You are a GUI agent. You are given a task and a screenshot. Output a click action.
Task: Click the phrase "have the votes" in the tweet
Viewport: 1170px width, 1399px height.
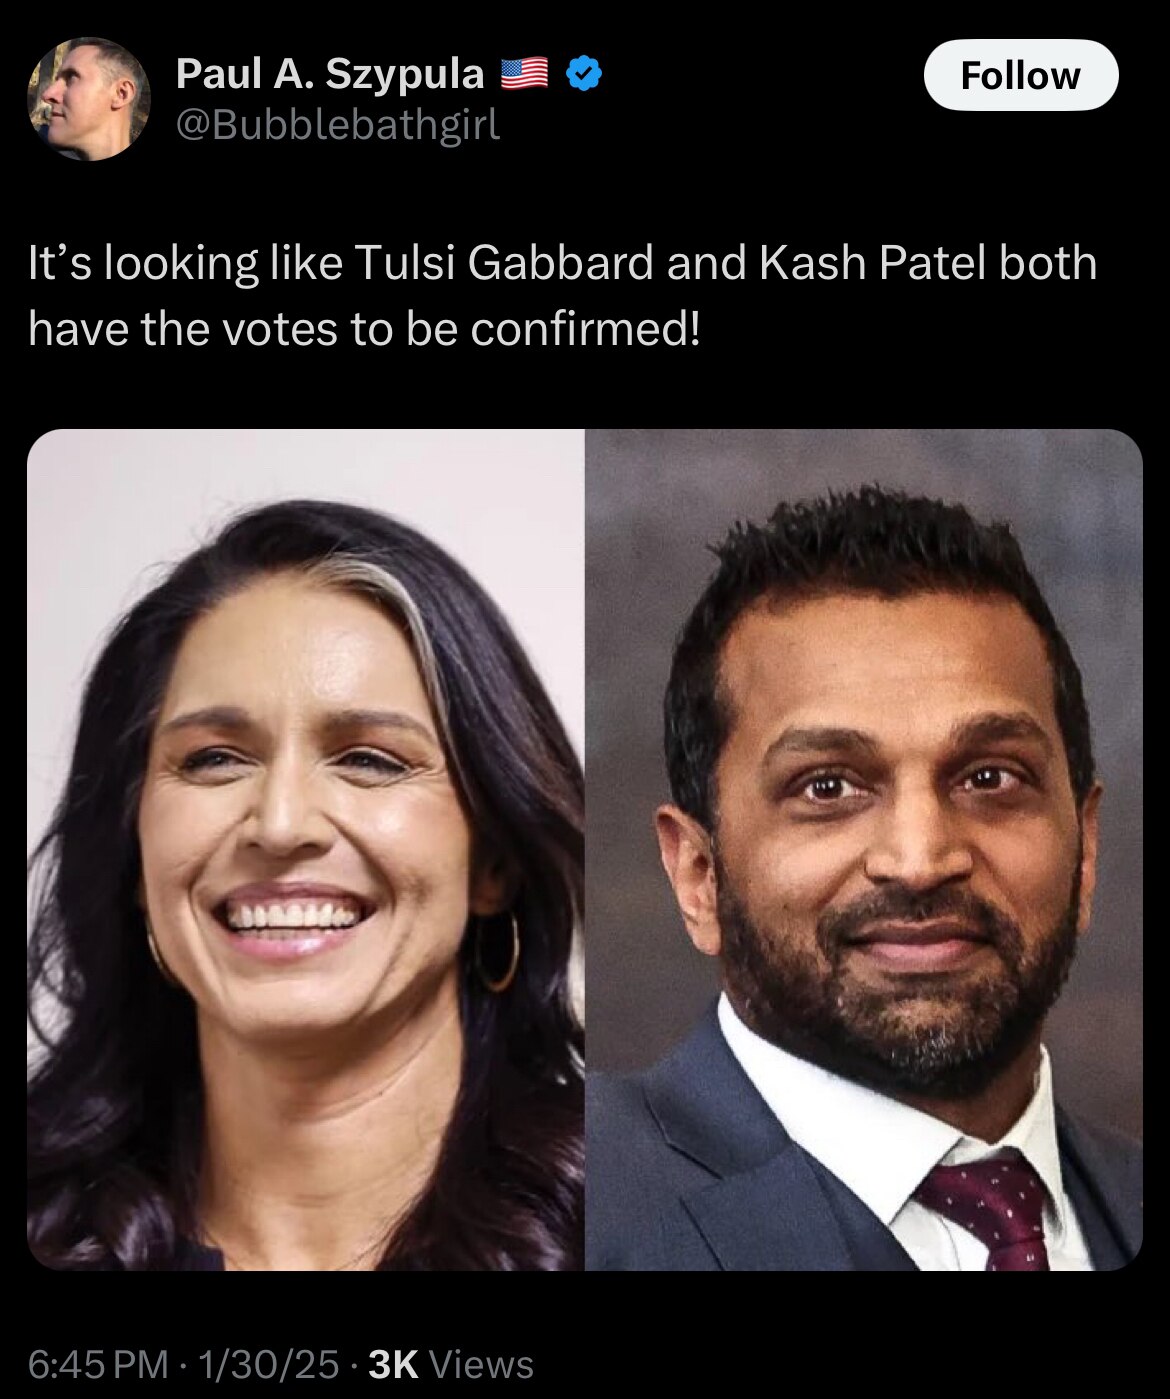click(x=182, y=329)
